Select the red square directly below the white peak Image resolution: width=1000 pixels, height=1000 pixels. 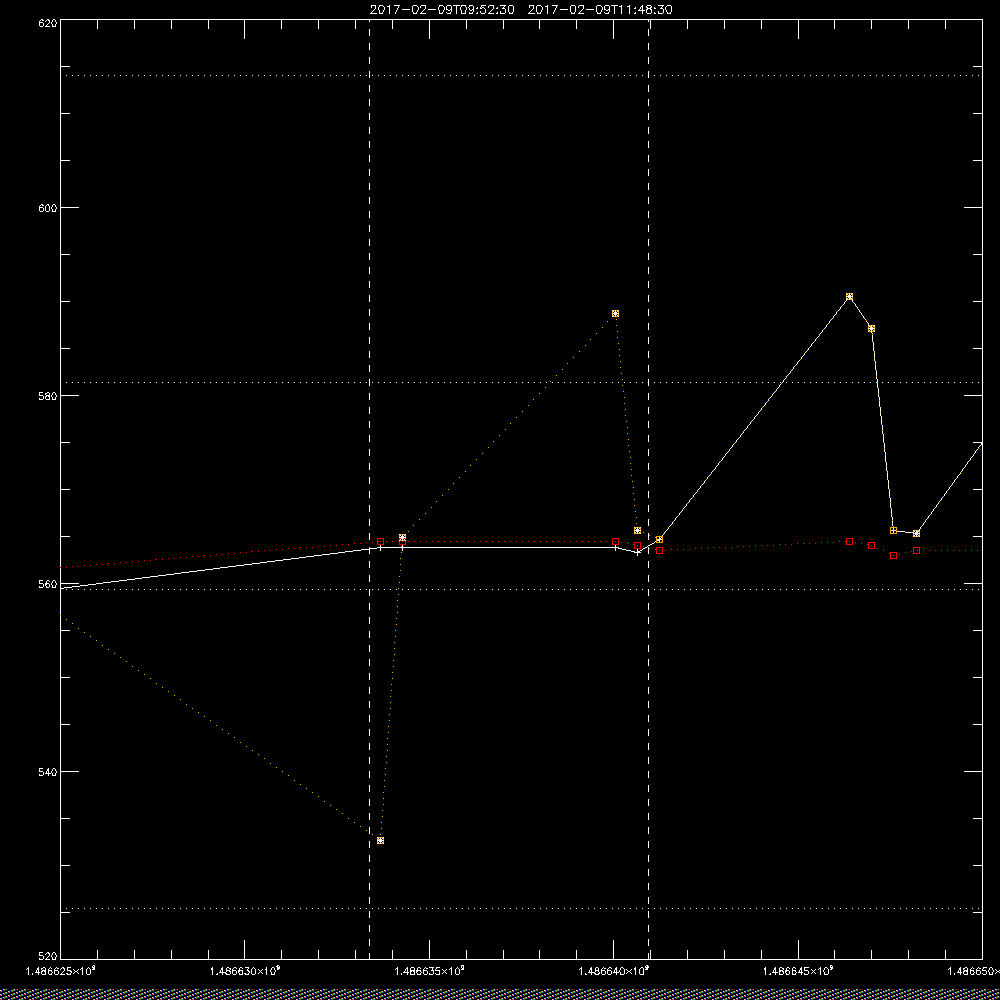[x=849, y=541]
